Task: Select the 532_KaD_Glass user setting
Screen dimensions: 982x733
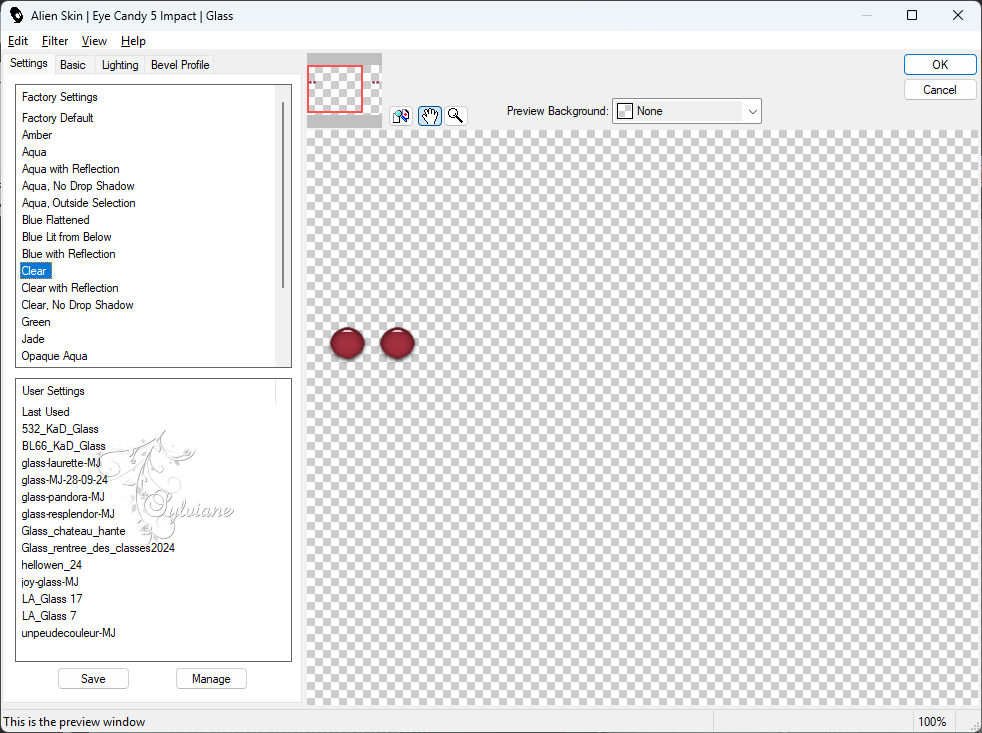Action: pos(59,429)
